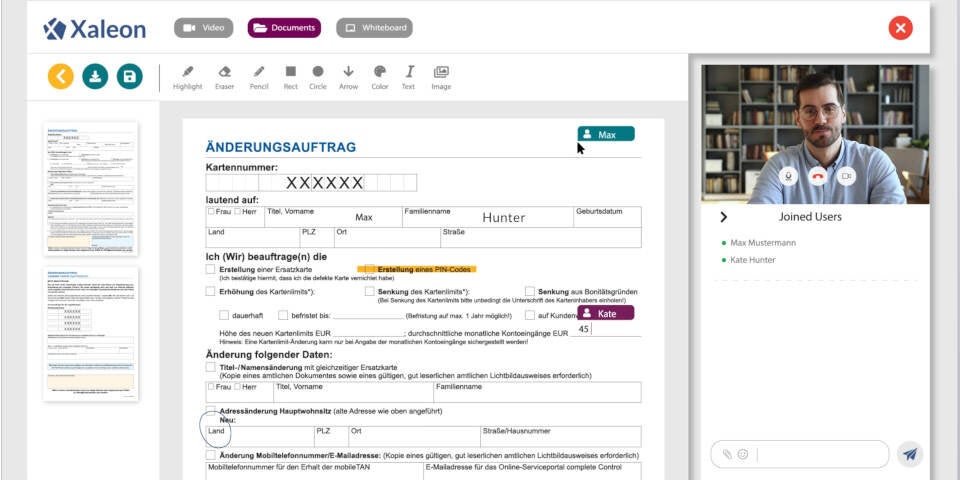This screenshot has height=480, width=960.
Task: Open the second page thumbnail
Action: [91, 334]
